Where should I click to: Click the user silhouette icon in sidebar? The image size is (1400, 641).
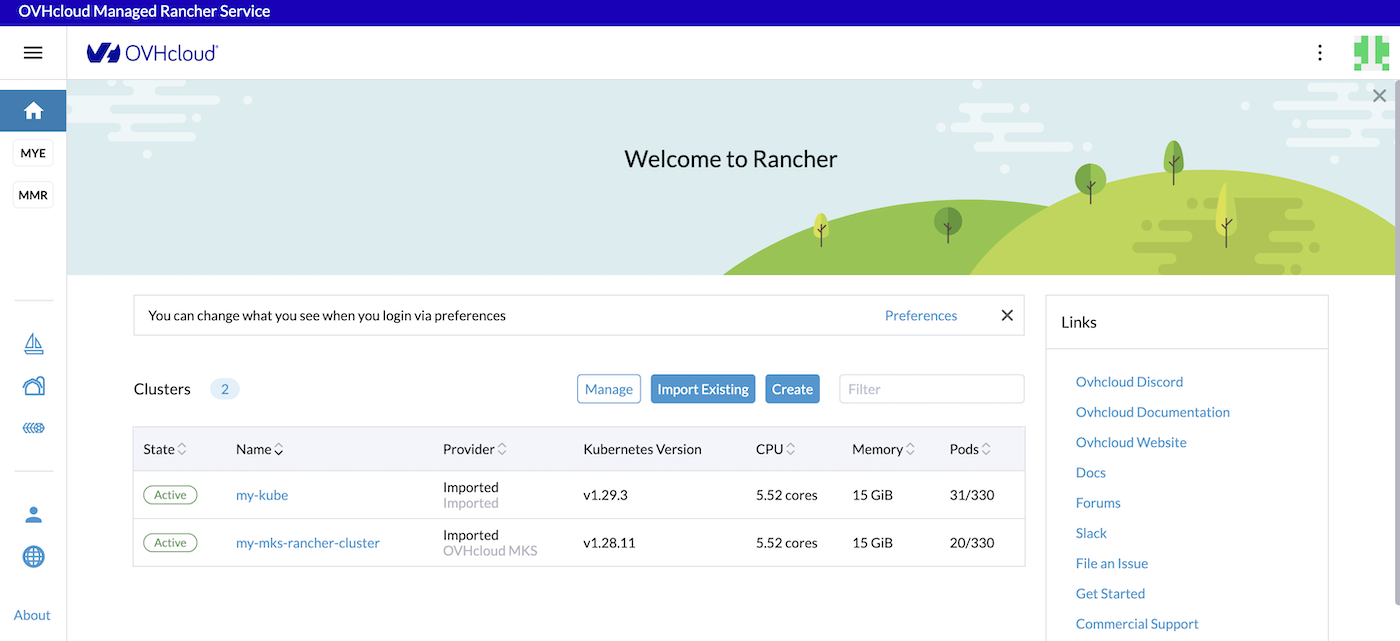[x=33, y=514]
